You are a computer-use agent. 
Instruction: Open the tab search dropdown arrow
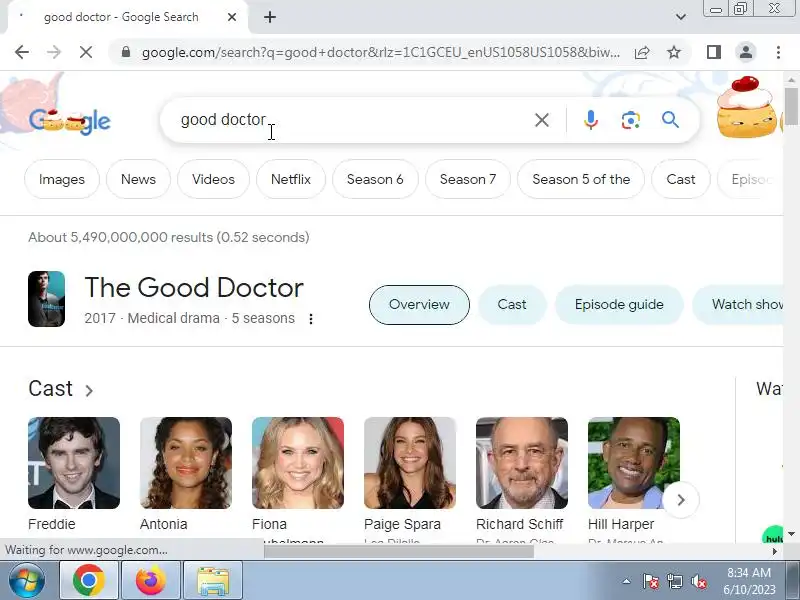(681, 17)
